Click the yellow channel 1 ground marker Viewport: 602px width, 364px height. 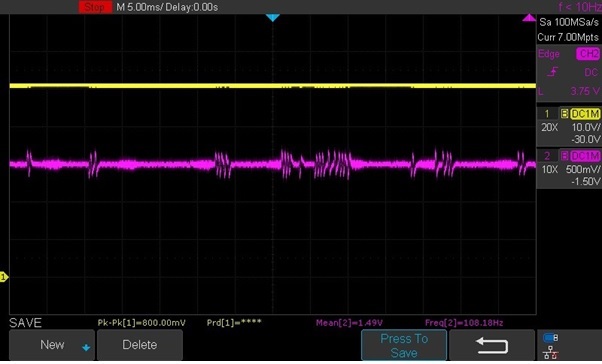(4, 277)
